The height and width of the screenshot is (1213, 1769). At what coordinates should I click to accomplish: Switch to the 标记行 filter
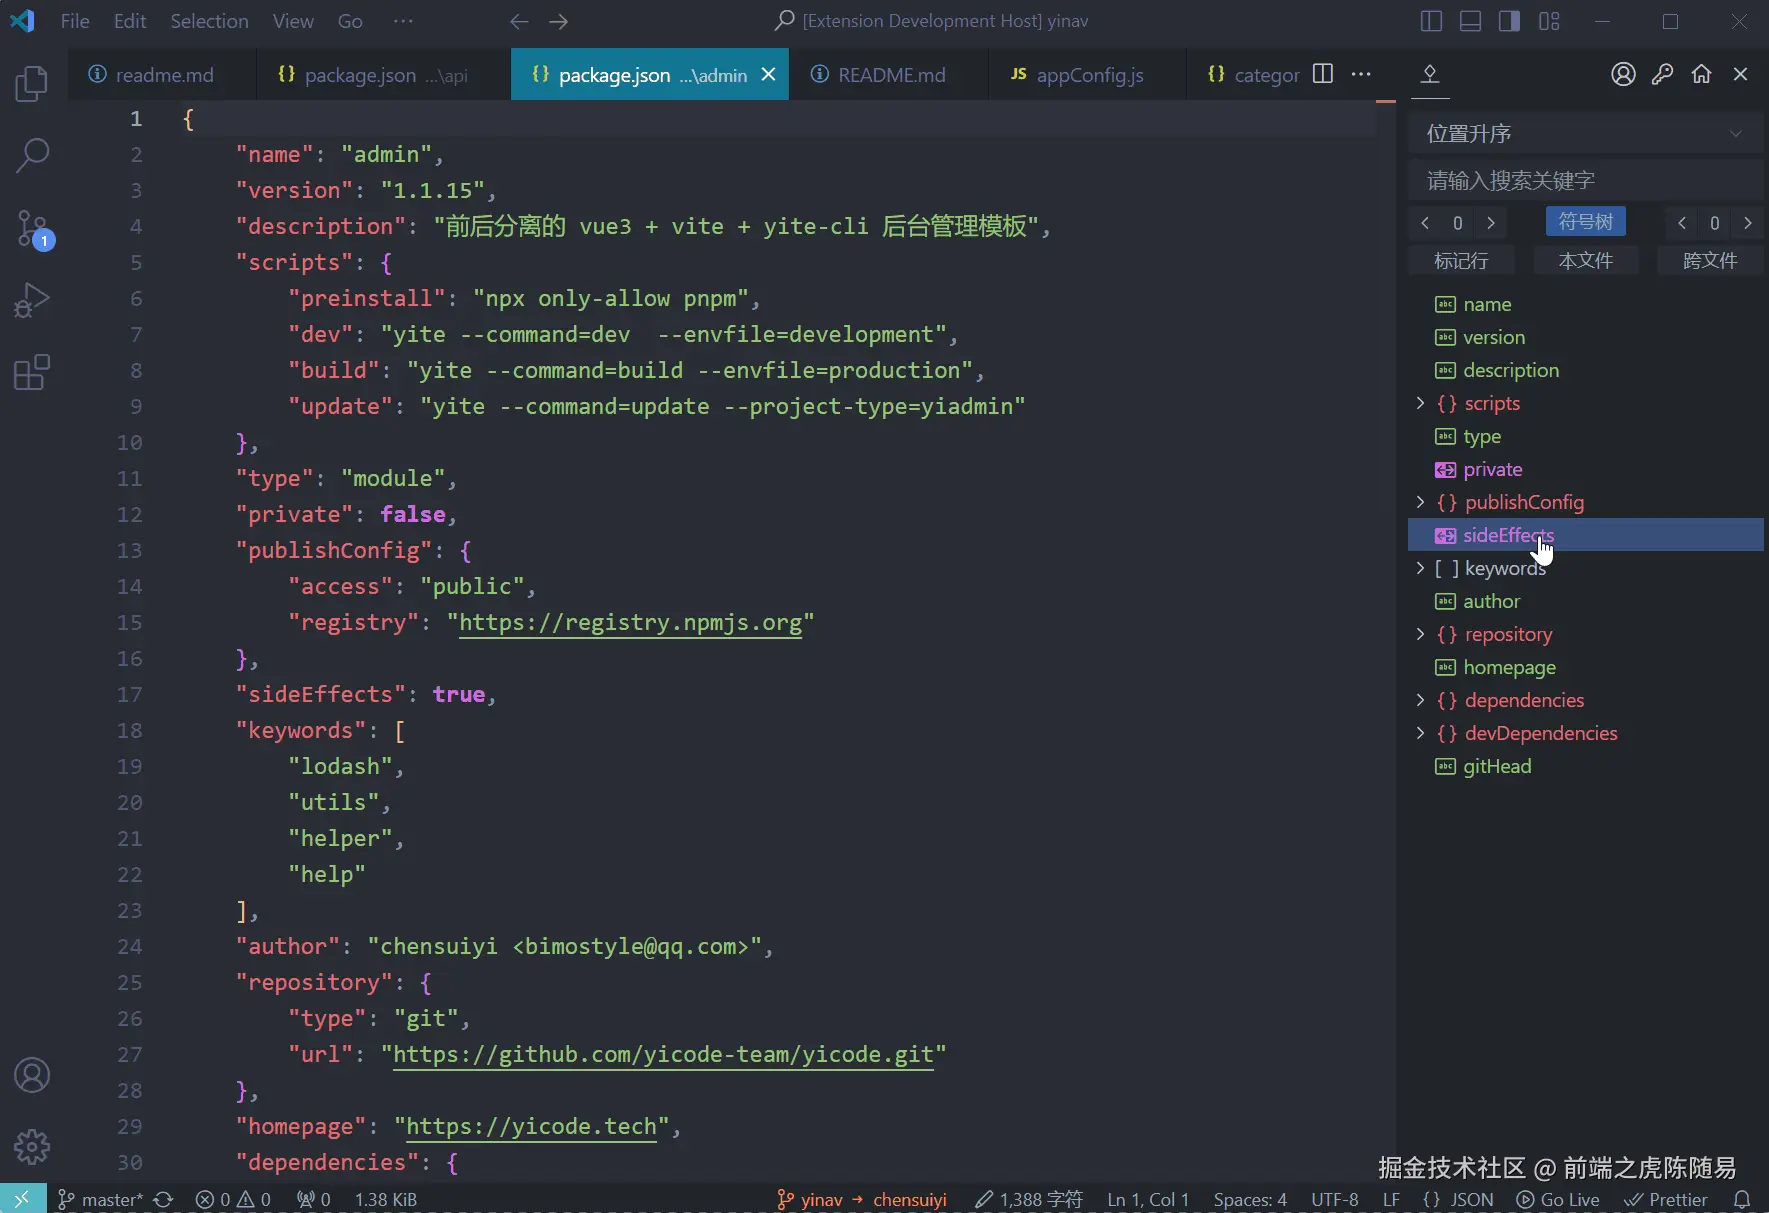tap(1461, 261)
